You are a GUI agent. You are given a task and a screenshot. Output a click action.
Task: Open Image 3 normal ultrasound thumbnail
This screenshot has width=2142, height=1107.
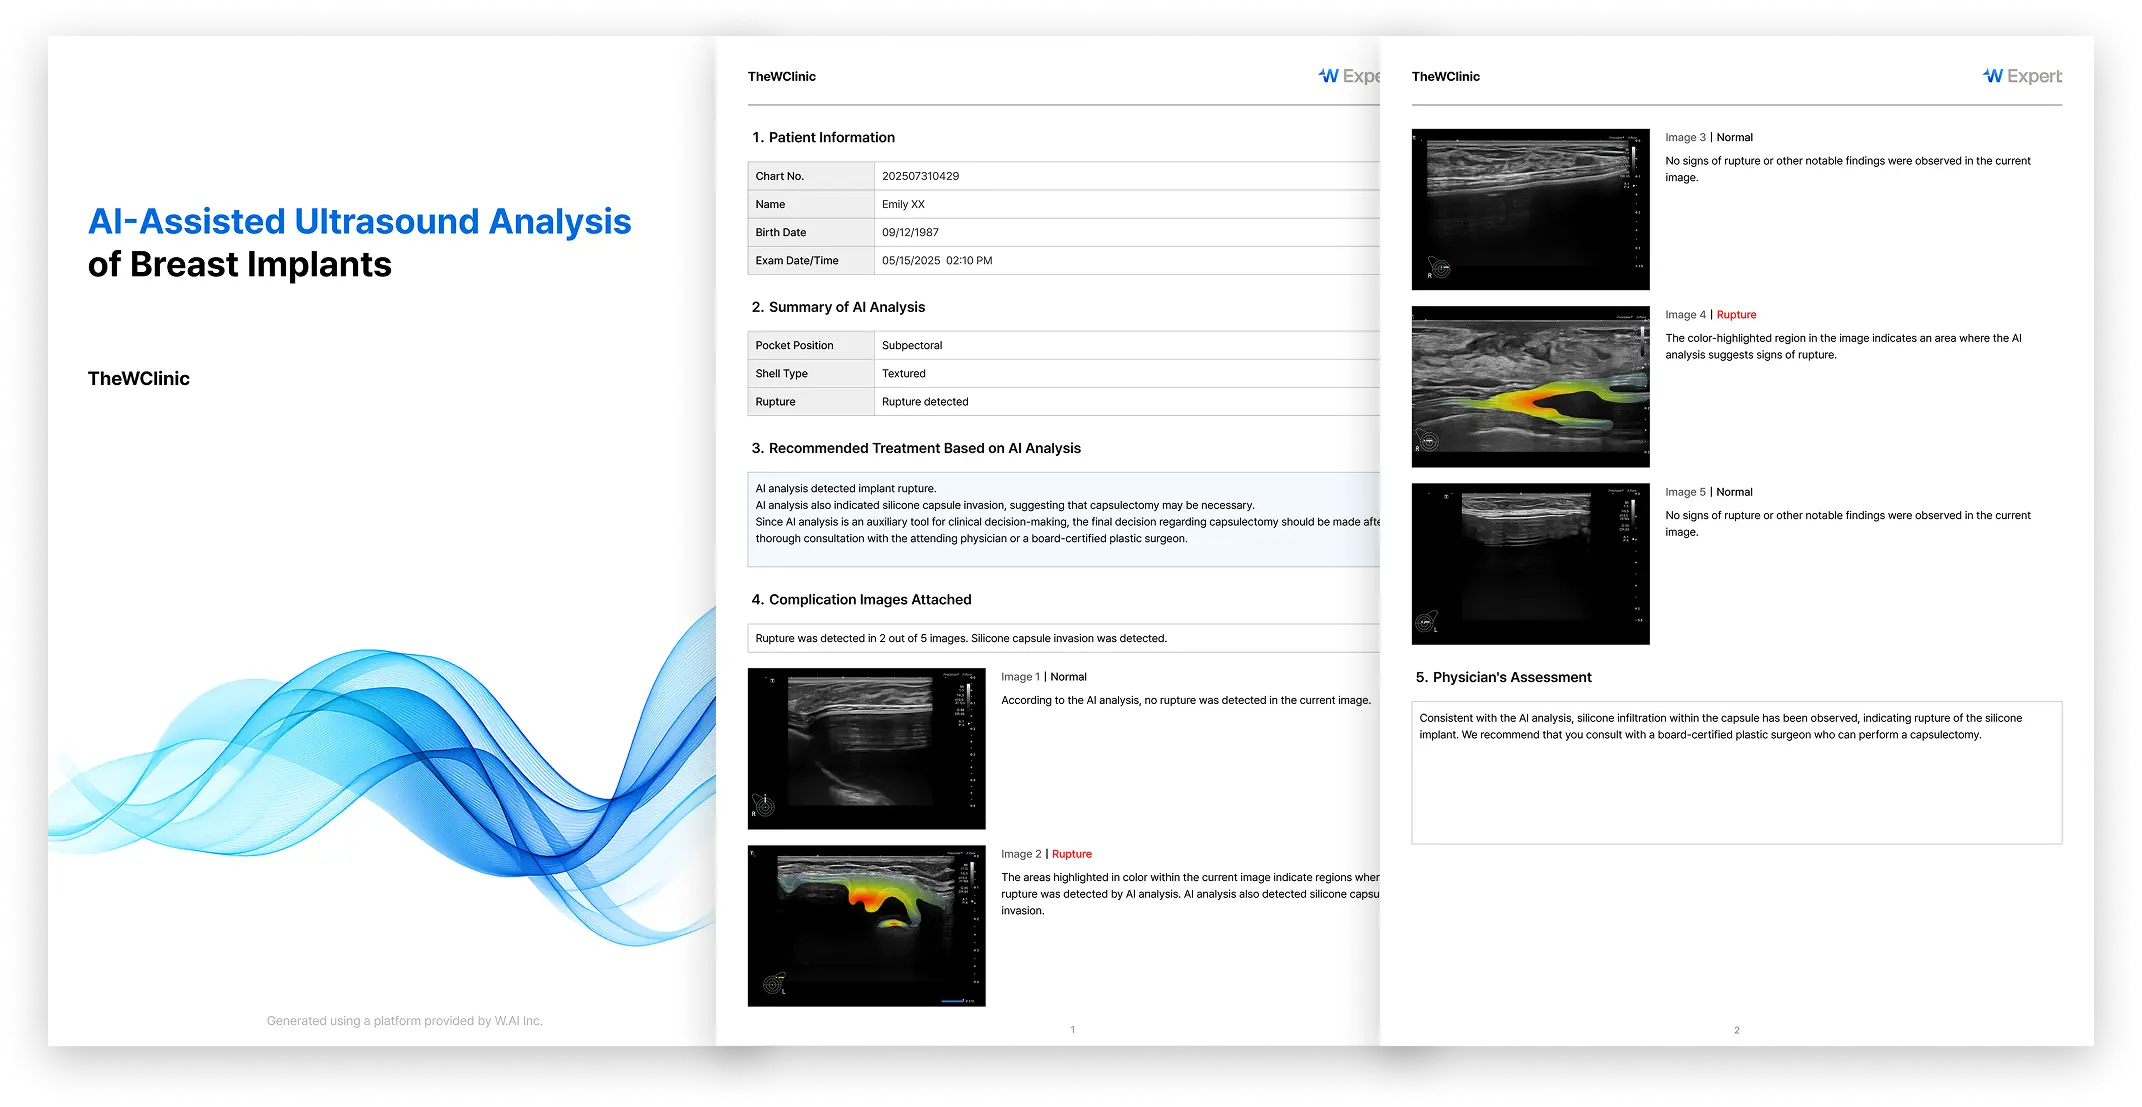point(1530,209)
